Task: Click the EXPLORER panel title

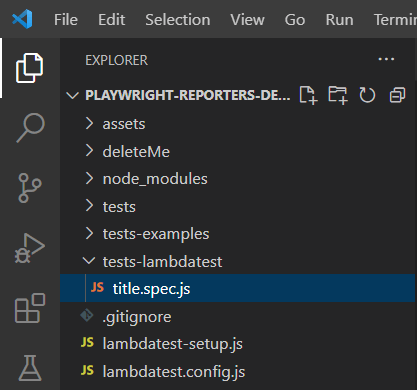Action: 116,60
